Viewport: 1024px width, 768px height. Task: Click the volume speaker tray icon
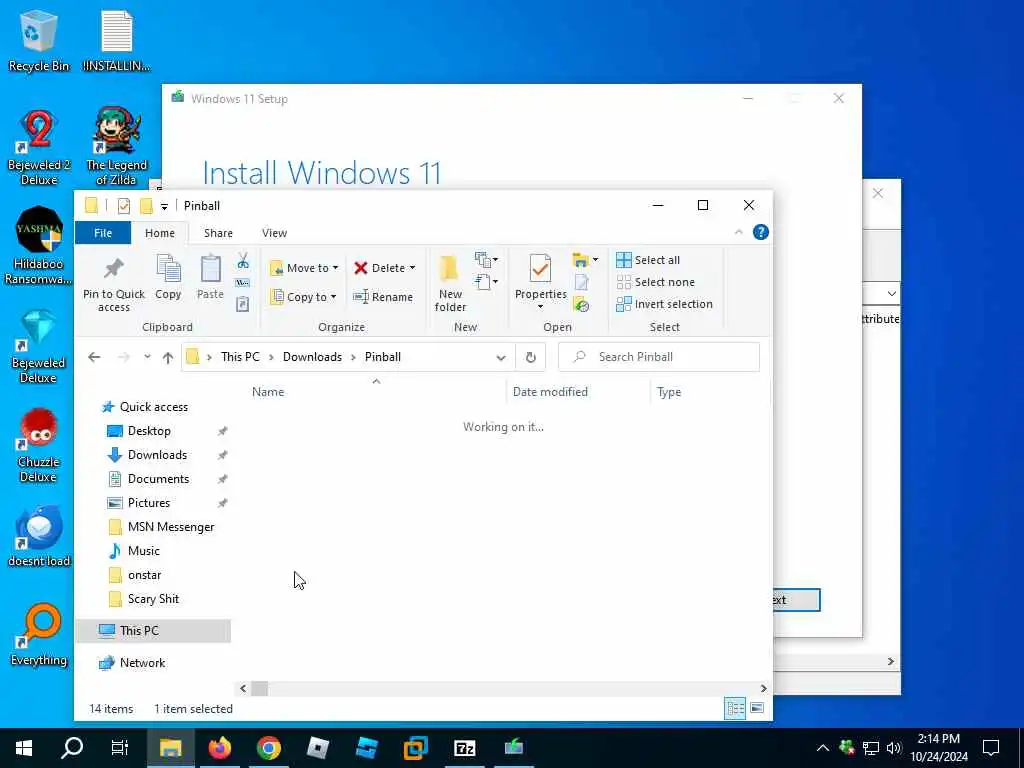pos(894,748)
